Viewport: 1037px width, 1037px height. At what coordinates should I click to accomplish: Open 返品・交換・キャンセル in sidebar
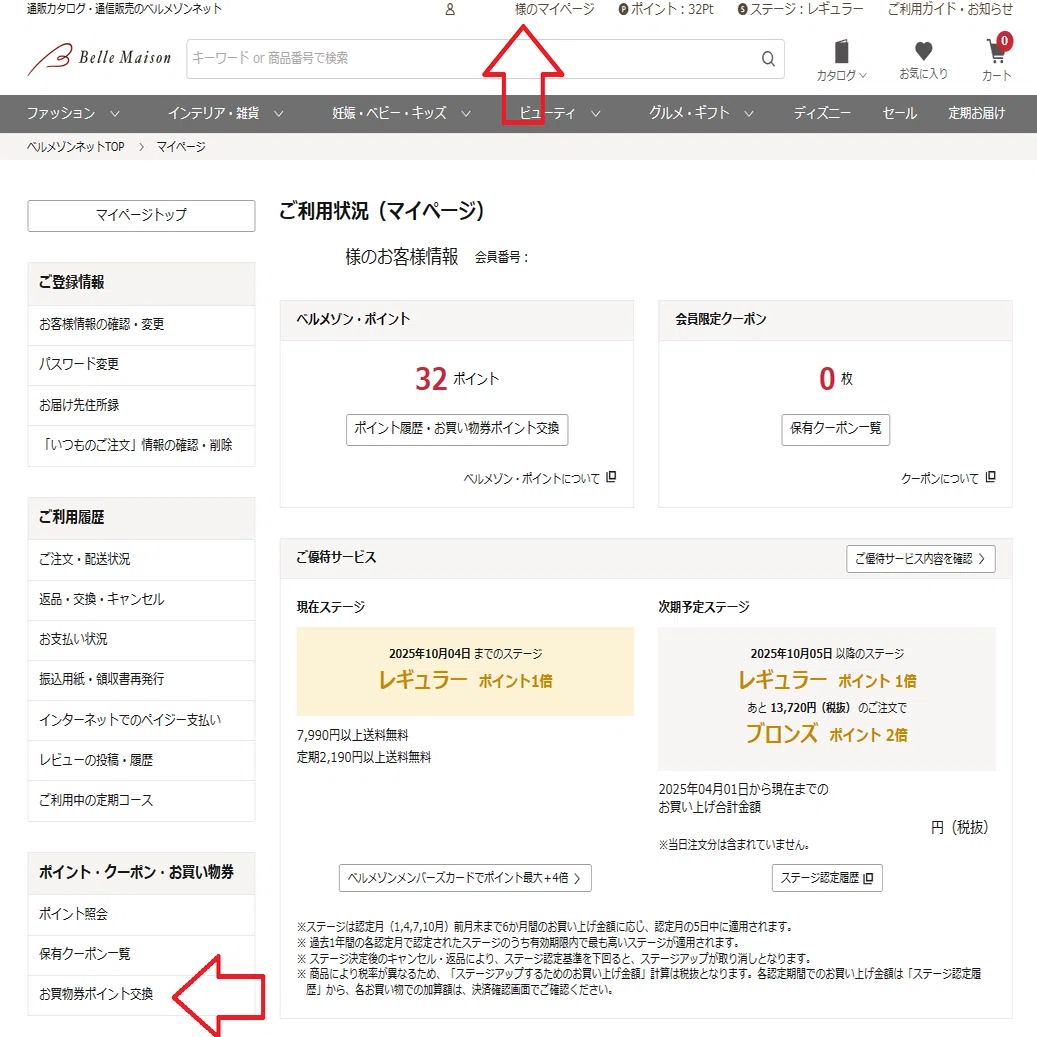141,599
